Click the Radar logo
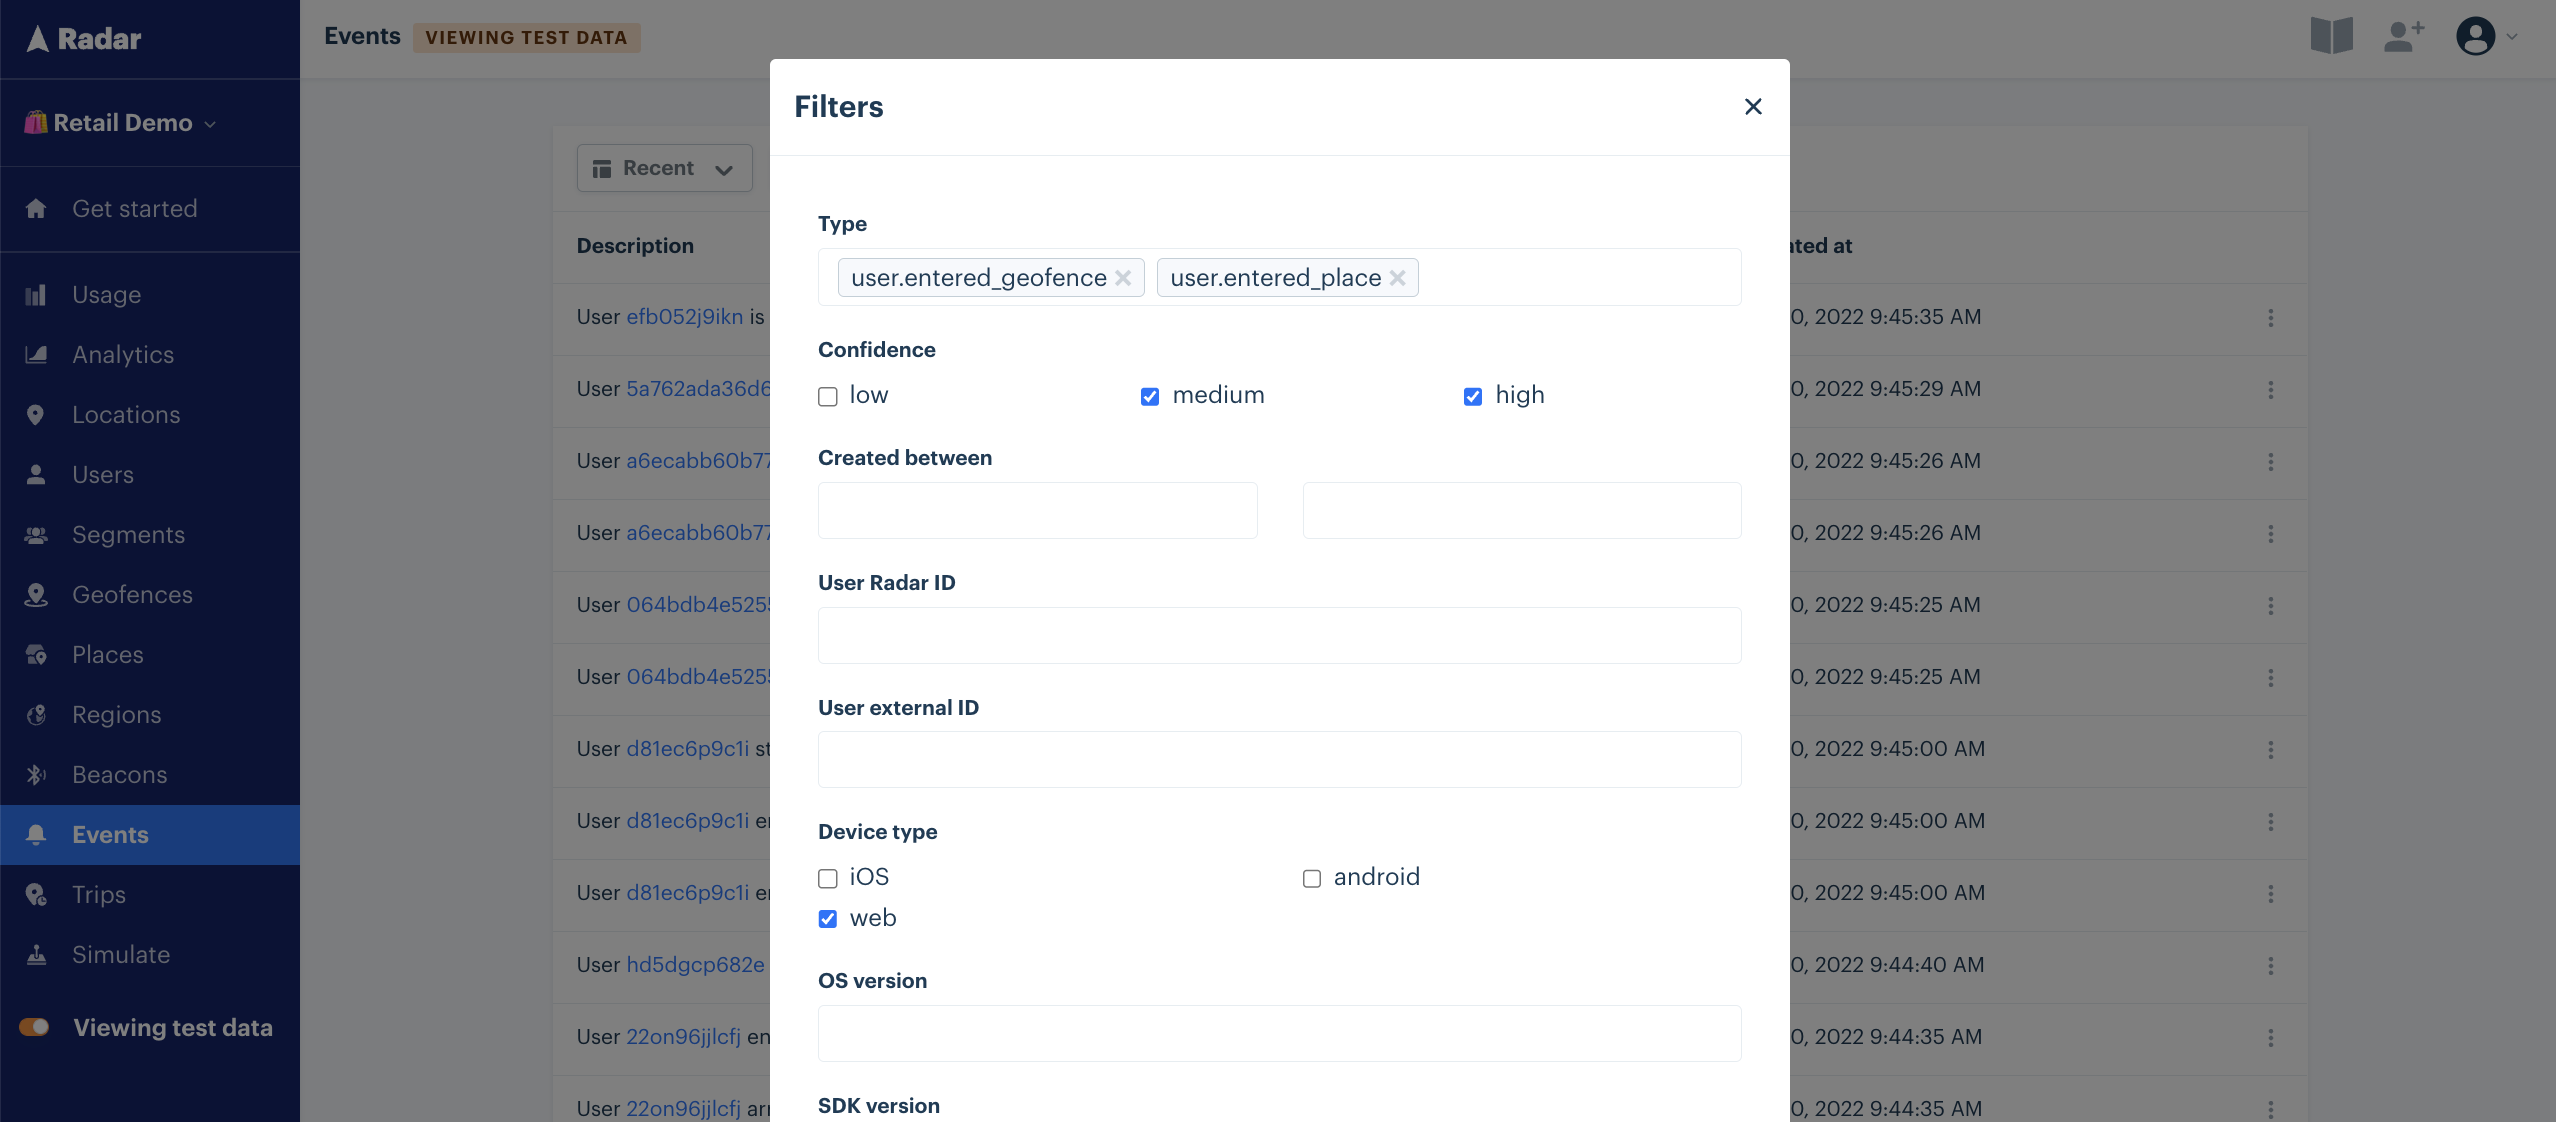Image resolution: width=2556 pixels, height=1122 pixels. 85,39
